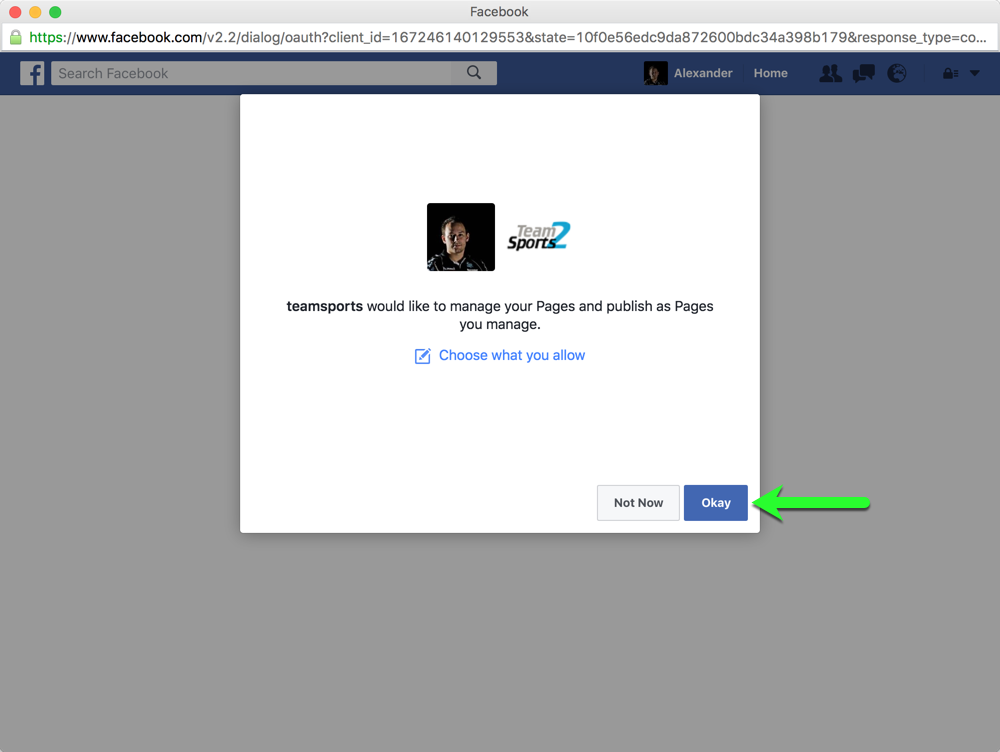Screen dimensions: 1000x752
Task: Click the facebook.com URL in address bar
Action: point(508,37)
